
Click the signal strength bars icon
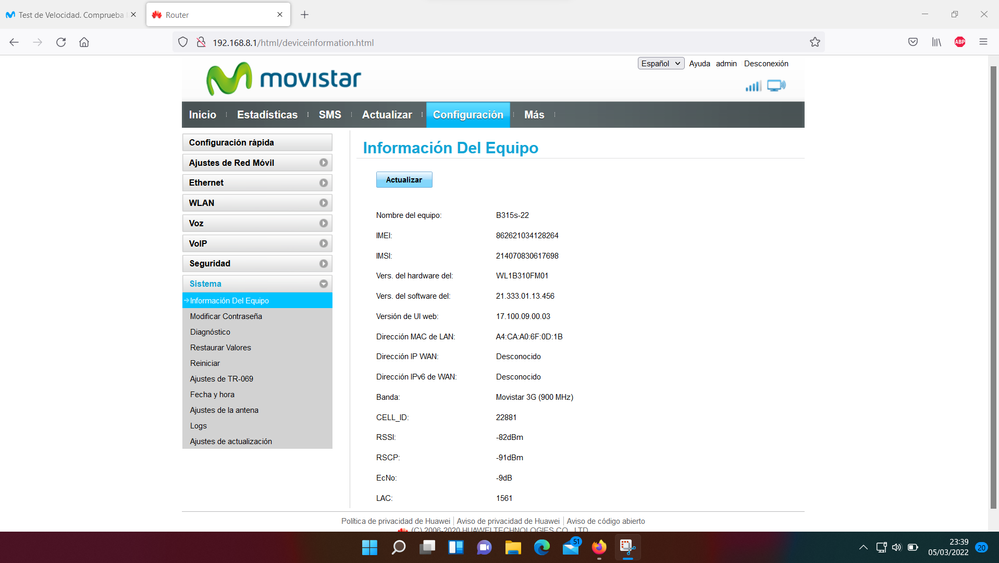753,86
